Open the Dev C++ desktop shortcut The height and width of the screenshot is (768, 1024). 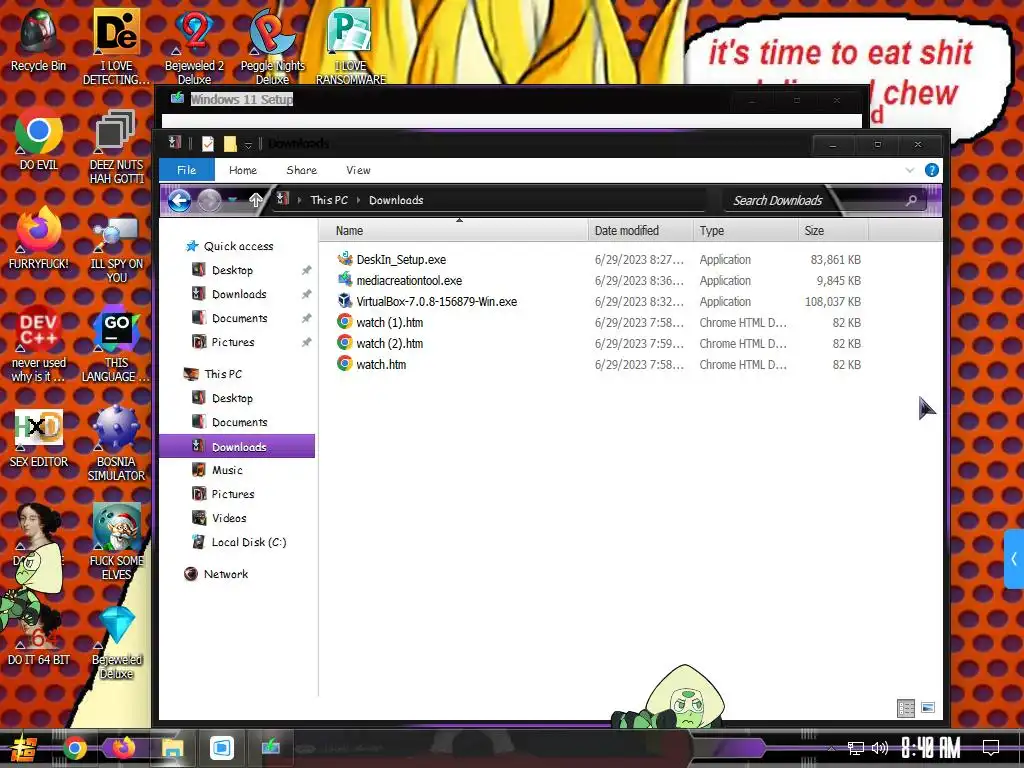pyautogui.click(x=39, y=344)
